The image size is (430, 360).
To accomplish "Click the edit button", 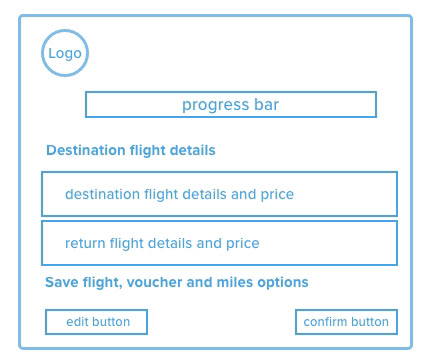I will coord(96,322).
